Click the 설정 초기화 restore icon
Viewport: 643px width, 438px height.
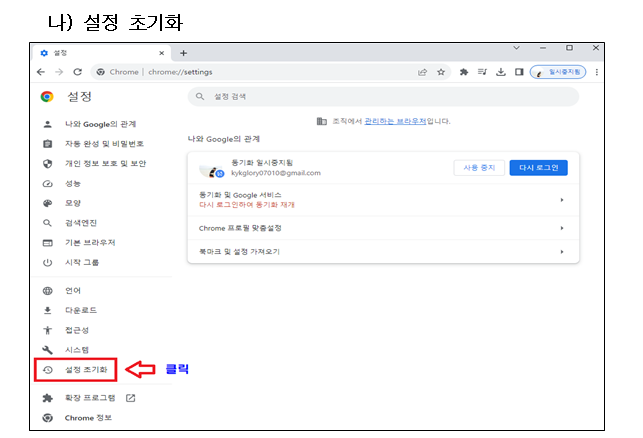click(x=48, y=370)
